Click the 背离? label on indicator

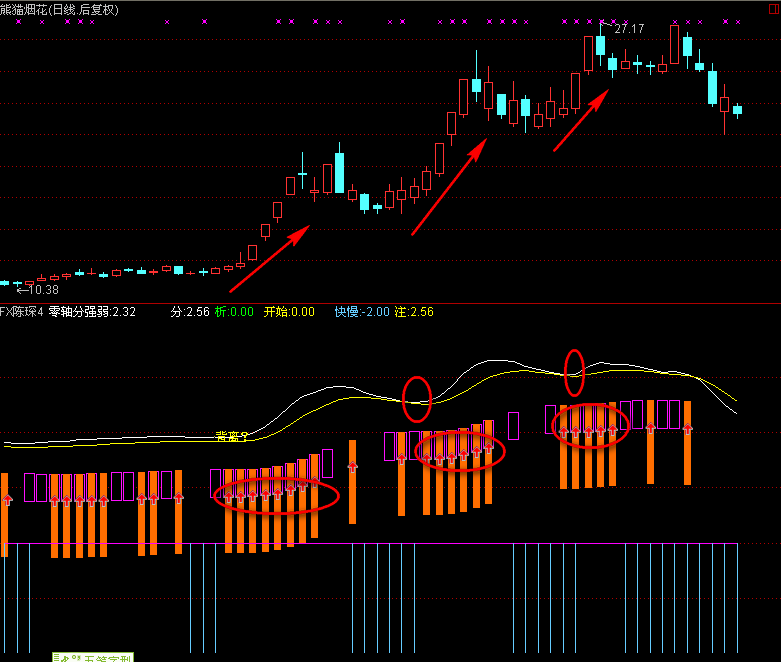pyautogui.click(x=232, y=437)
